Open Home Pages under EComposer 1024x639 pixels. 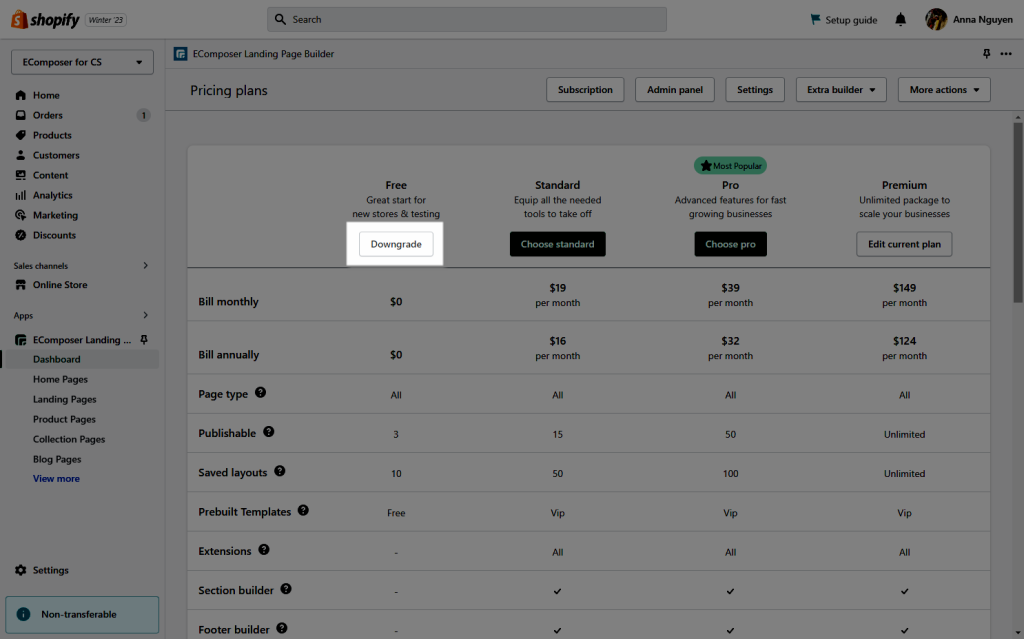click(x=60, y=380)
